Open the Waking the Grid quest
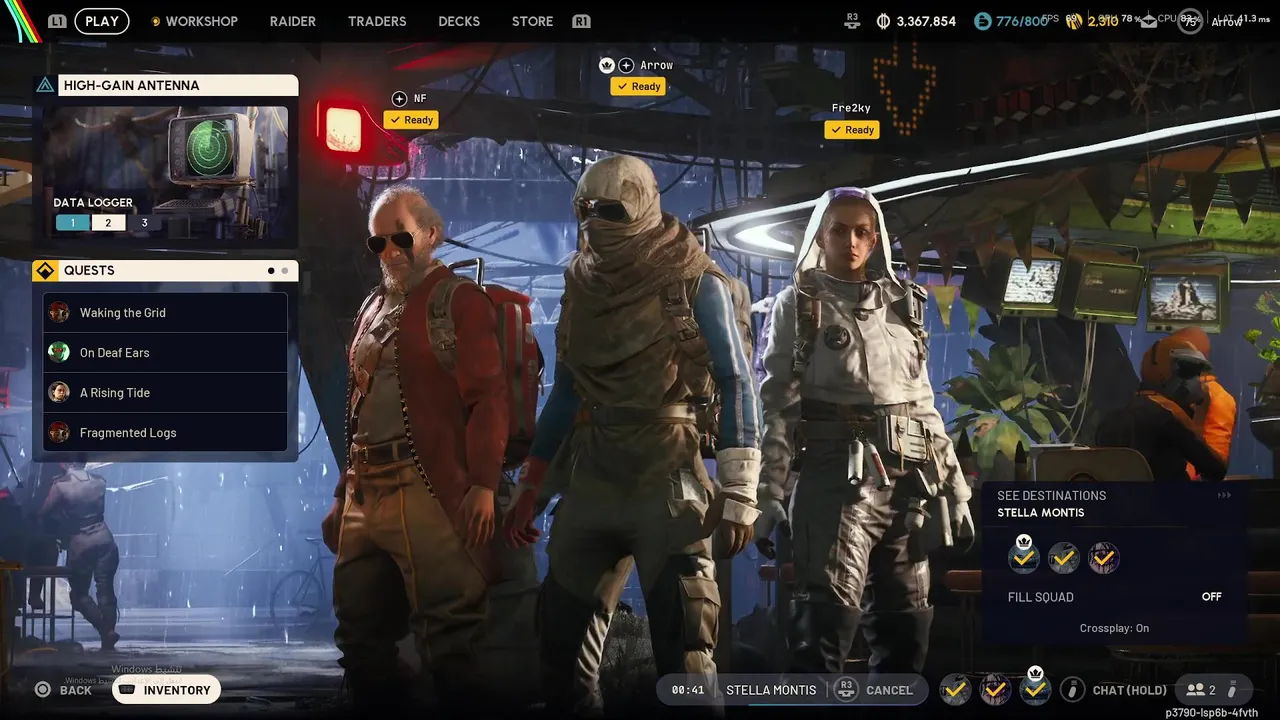 pyautogui.click(x=166, y=312)
